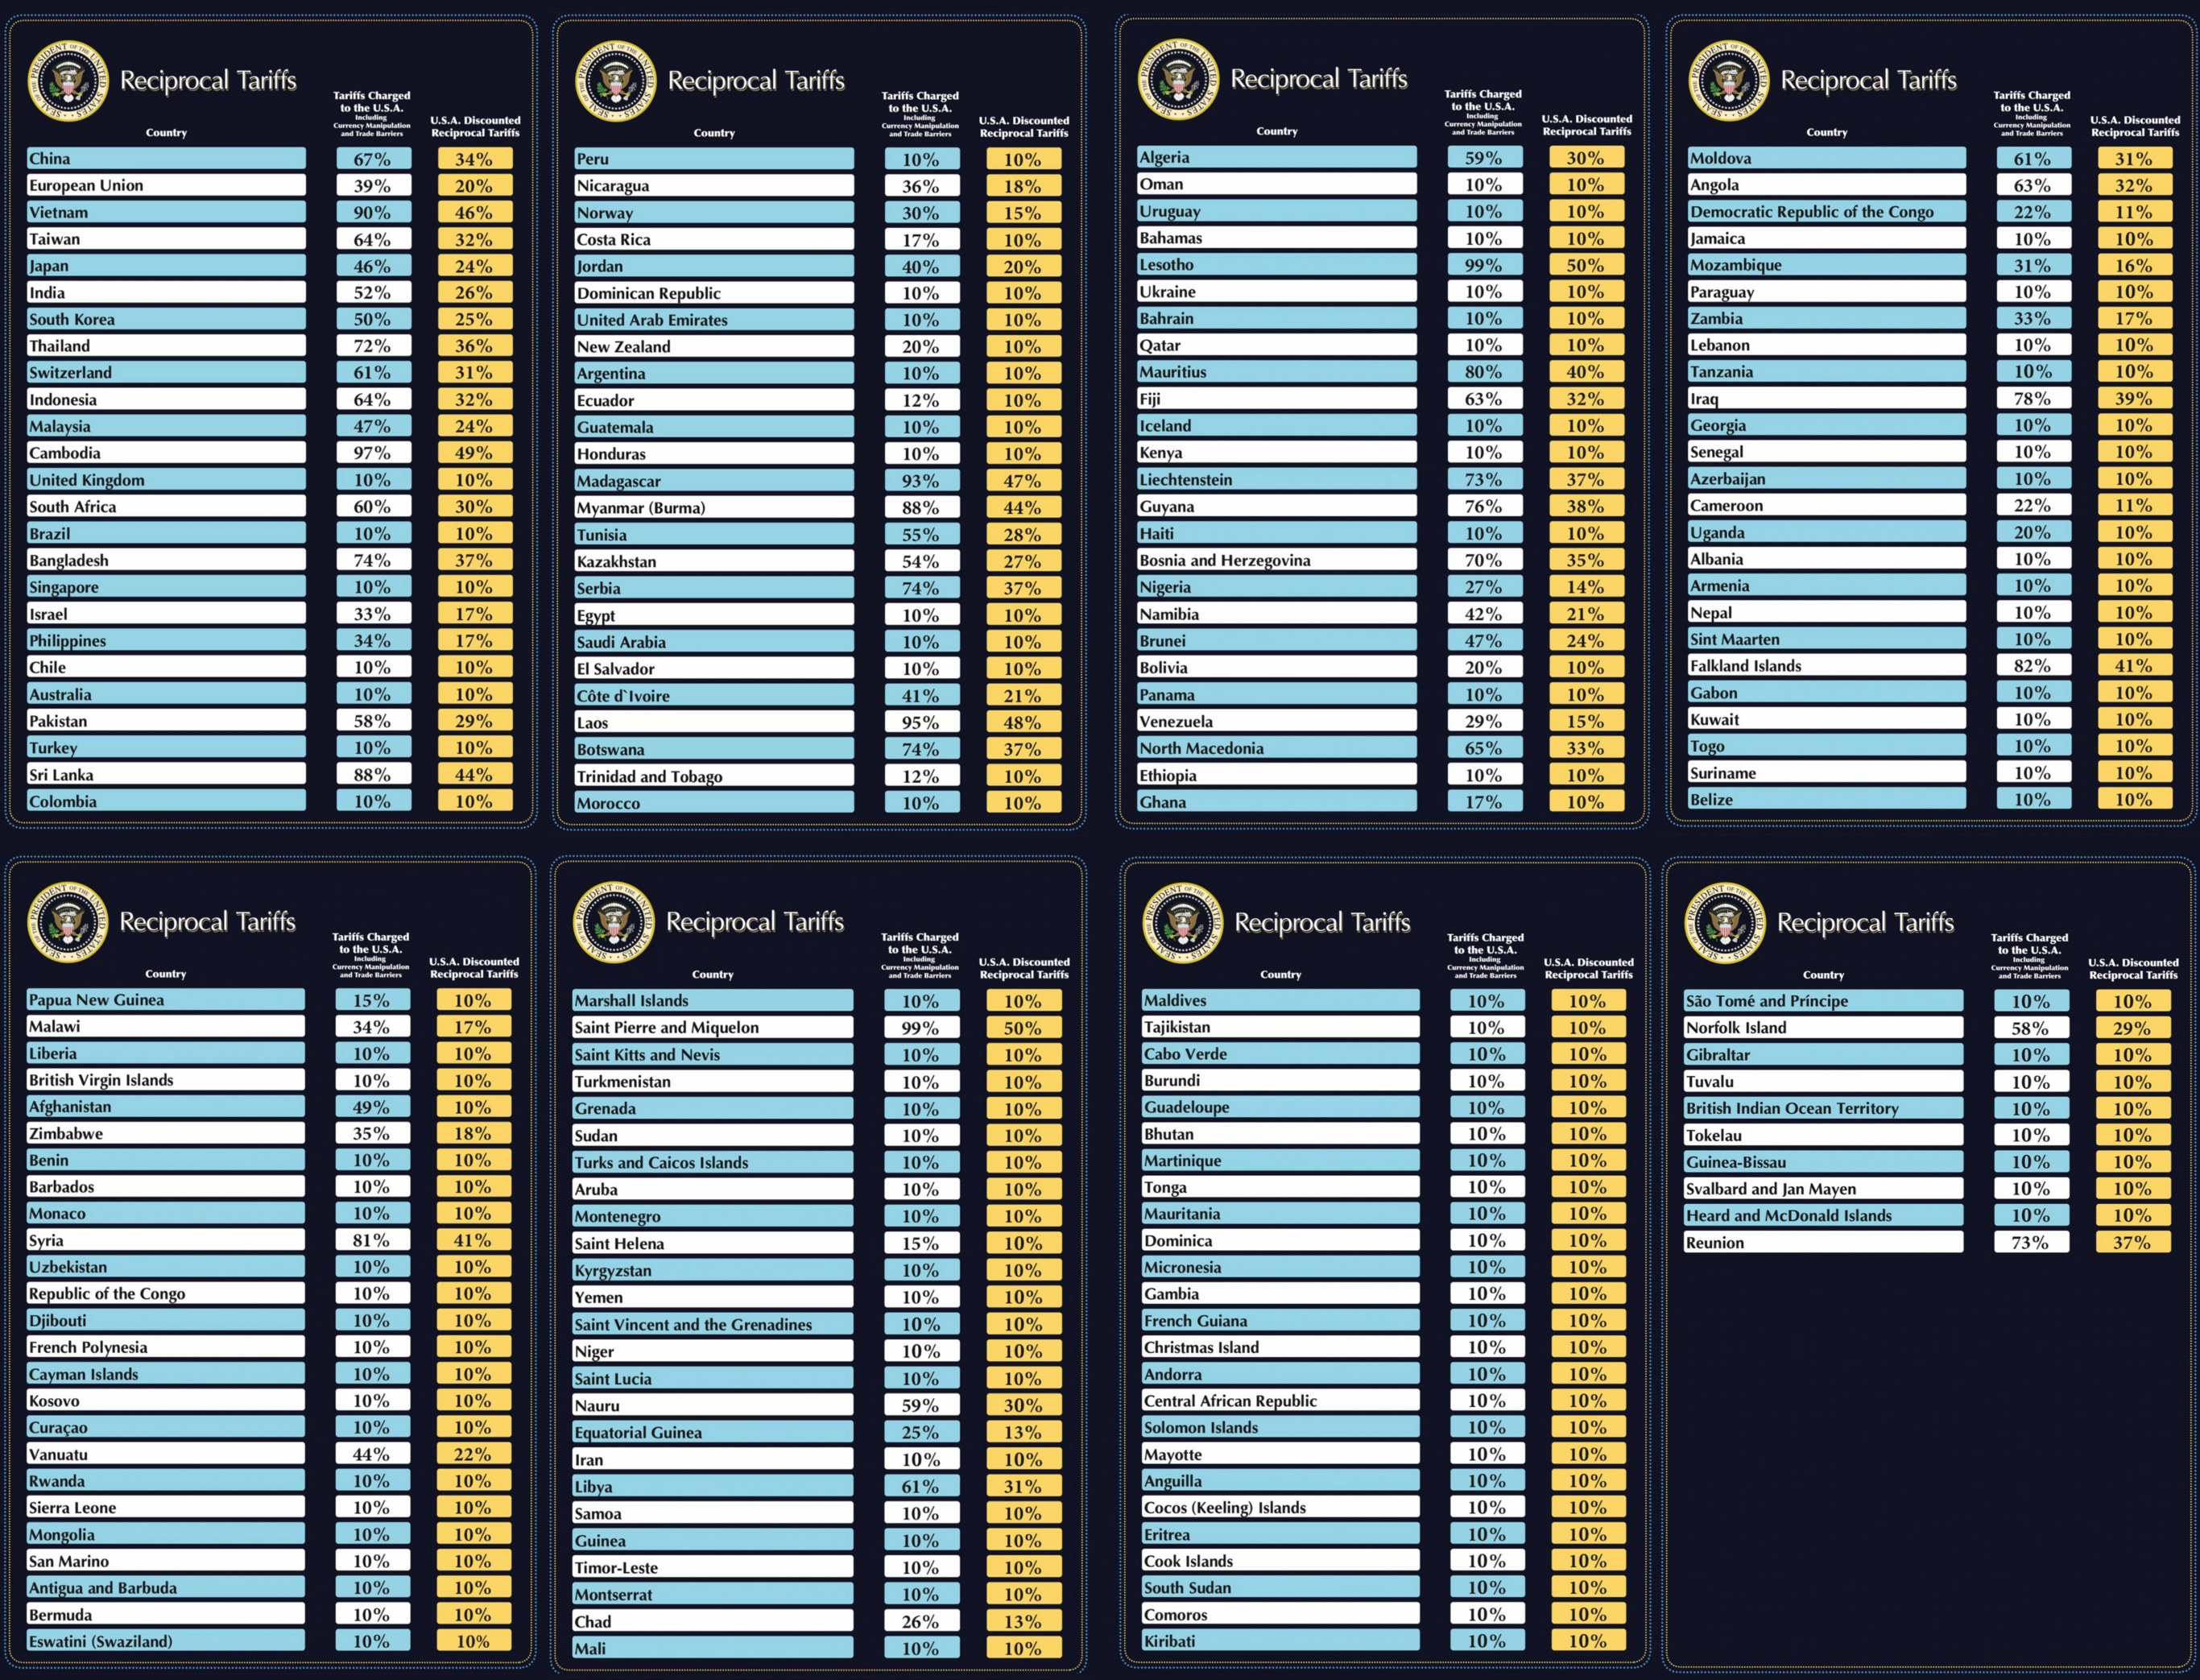Select the China country row label
Viewport: 2200px width, 1680px height.
[166, 158]
